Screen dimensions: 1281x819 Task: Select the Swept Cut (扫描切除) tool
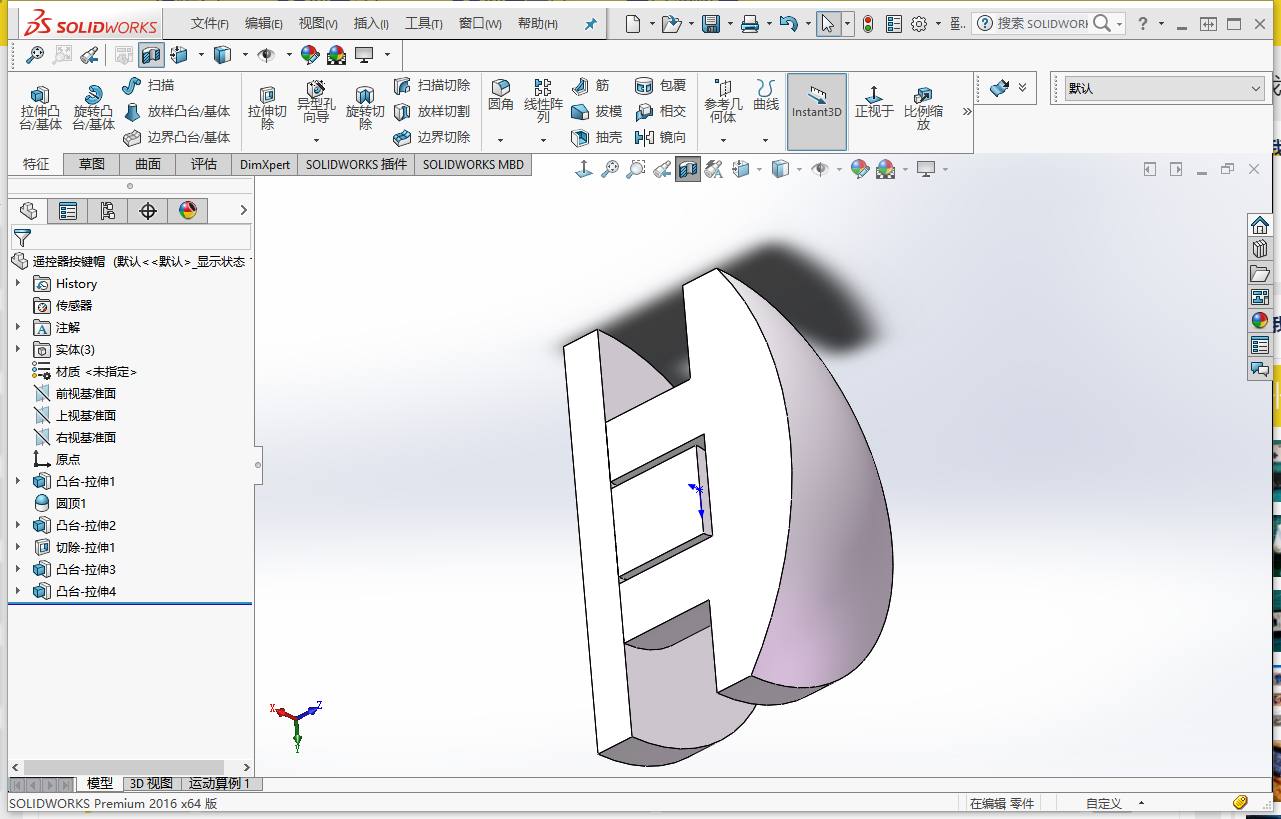click(431, 86)
